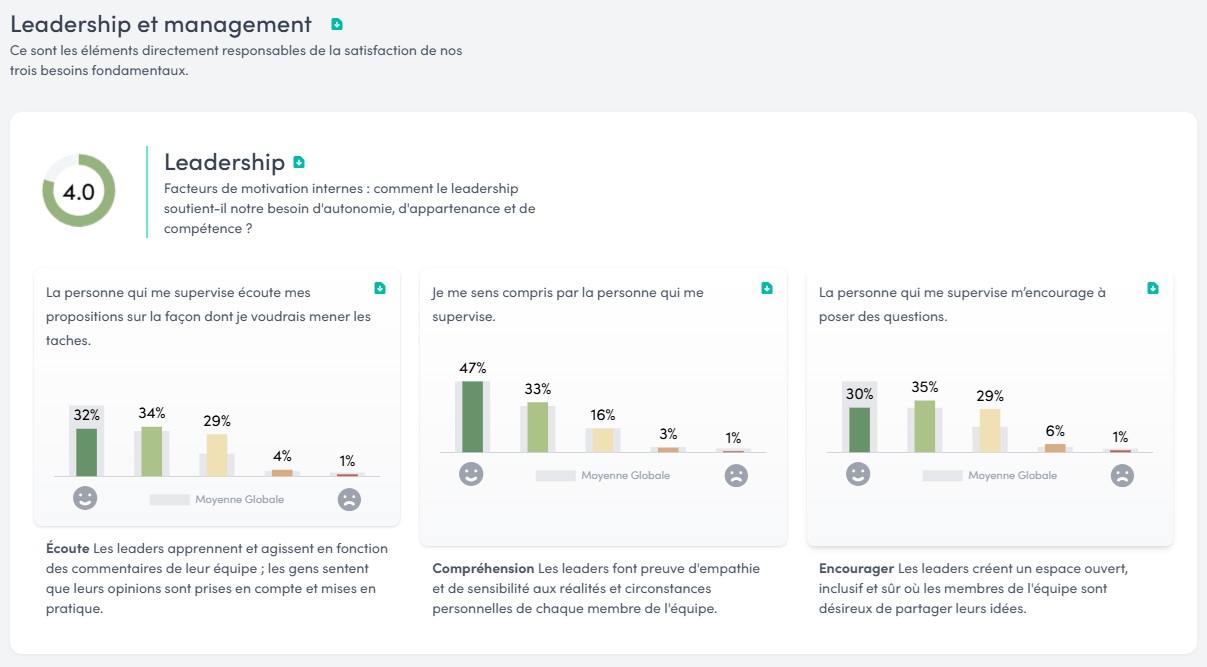Click the Leadership section heading text

click(x=224, y=162)
